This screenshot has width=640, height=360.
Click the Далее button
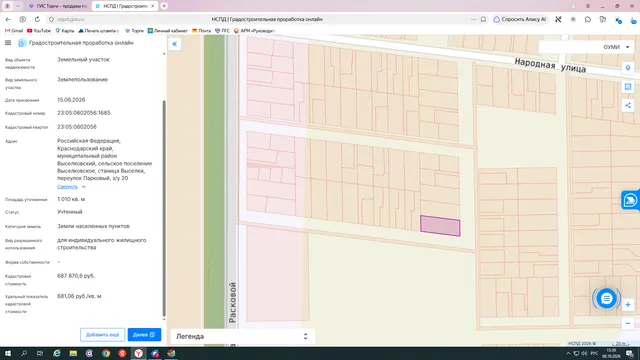pos(144,335)
